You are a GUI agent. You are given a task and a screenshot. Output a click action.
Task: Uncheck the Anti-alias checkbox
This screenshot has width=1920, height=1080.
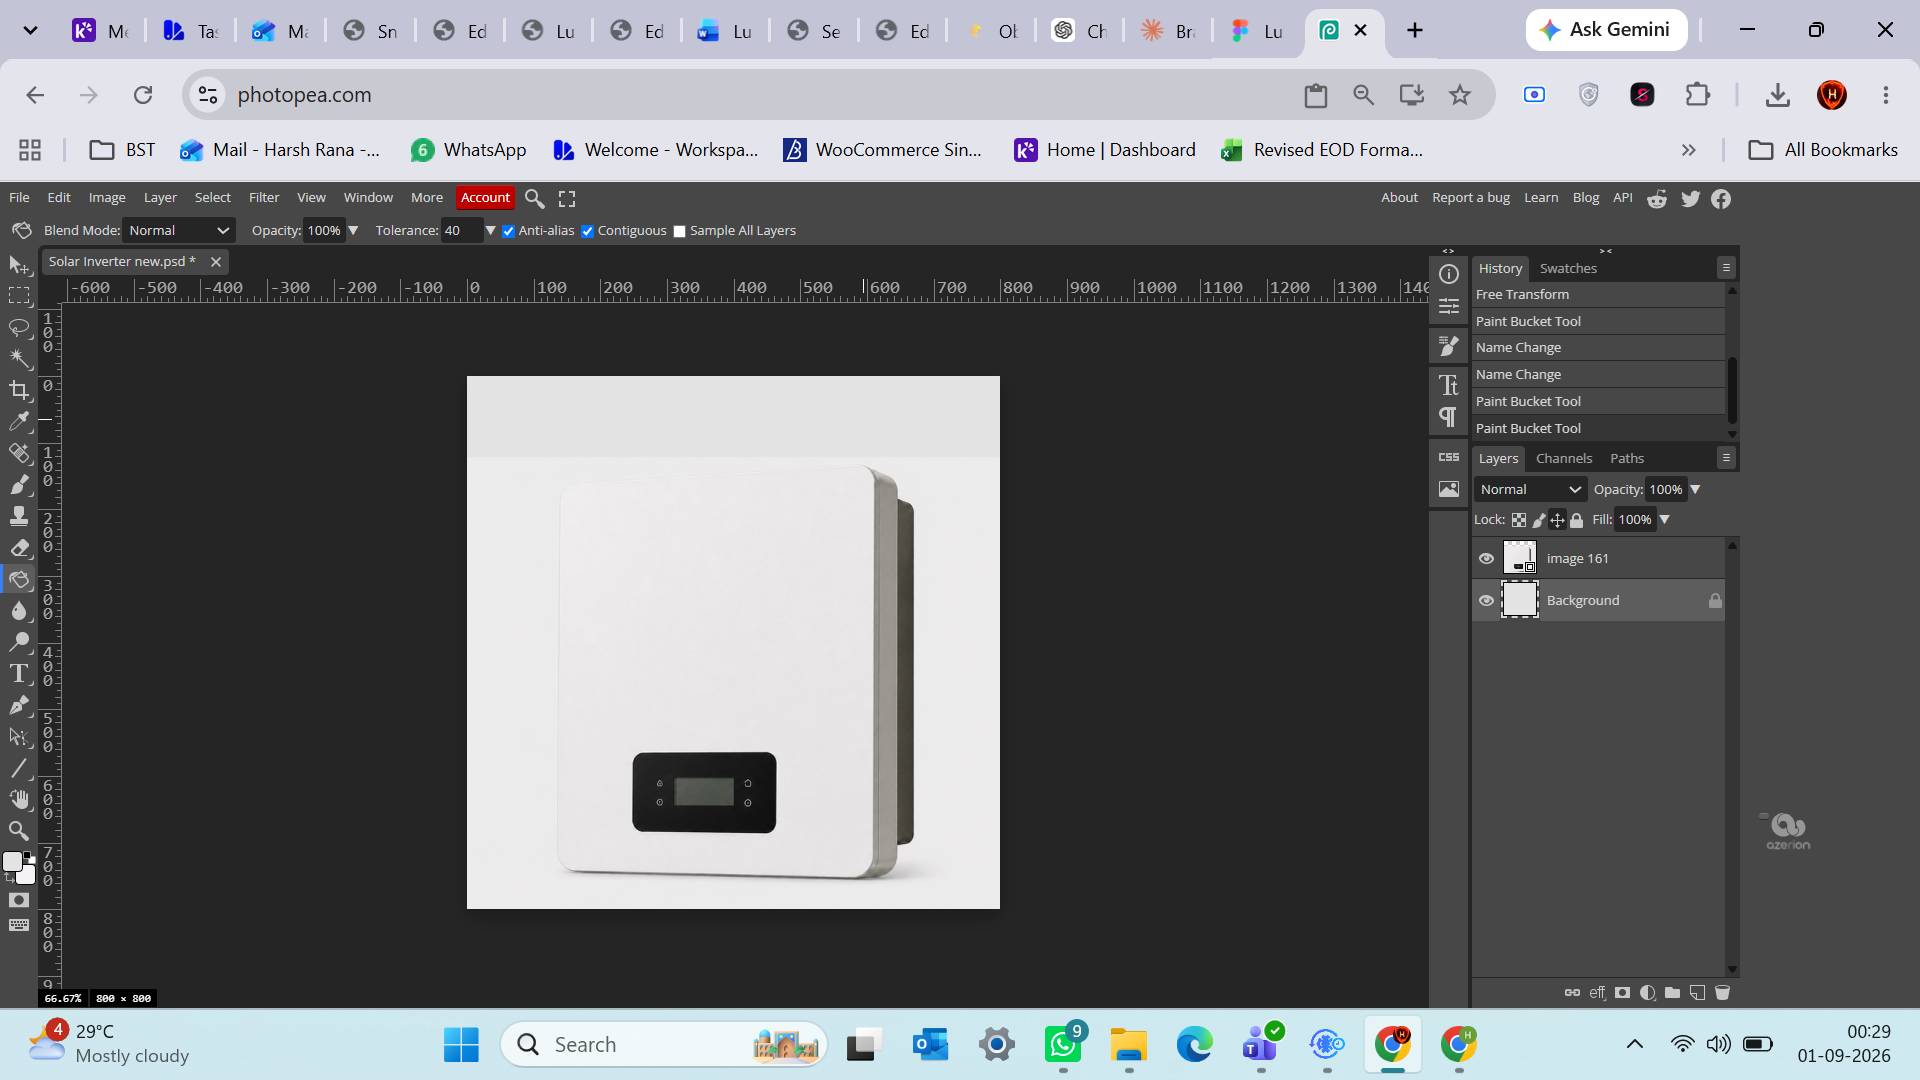508,231
